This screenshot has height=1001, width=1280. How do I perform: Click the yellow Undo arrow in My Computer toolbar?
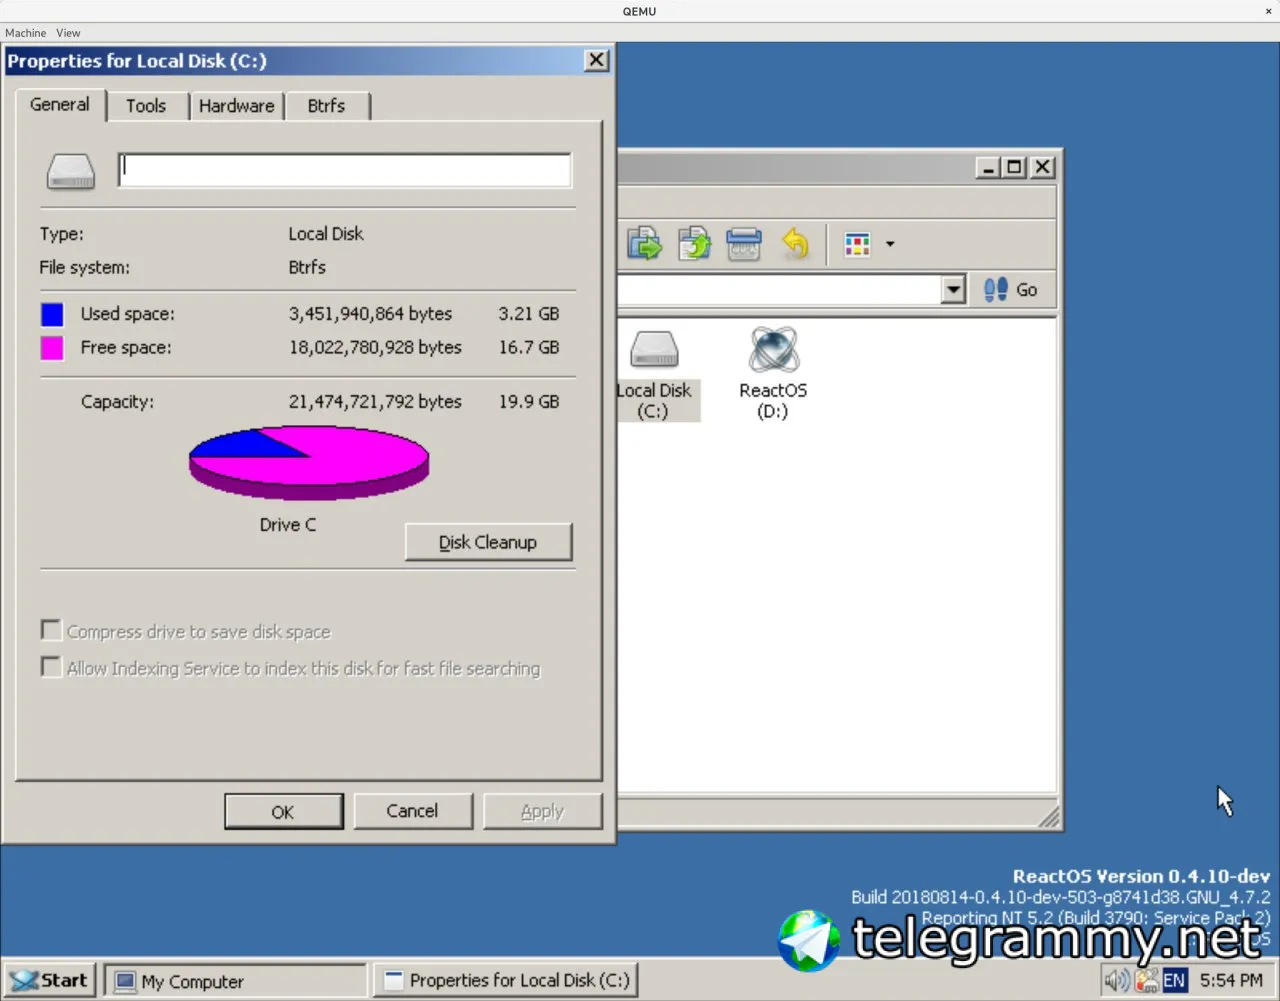coord(795,243)
